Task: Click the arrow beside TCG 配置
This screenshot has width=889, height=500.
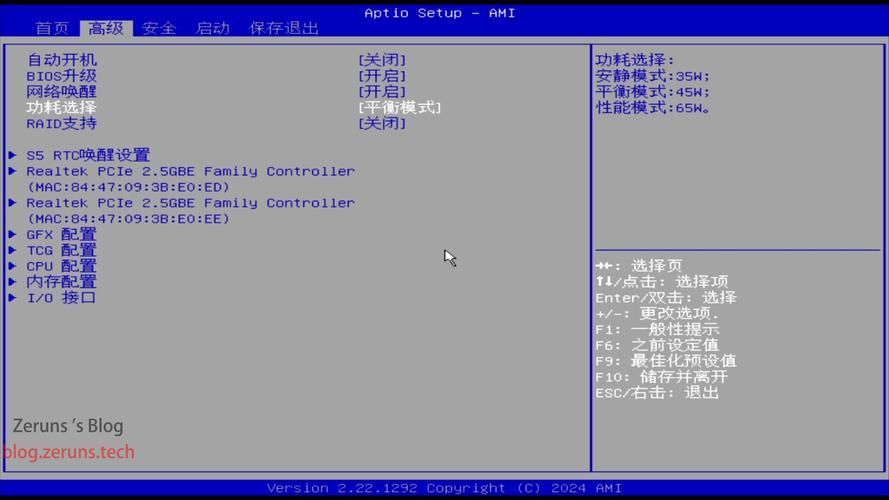Action: pos(12,250)
